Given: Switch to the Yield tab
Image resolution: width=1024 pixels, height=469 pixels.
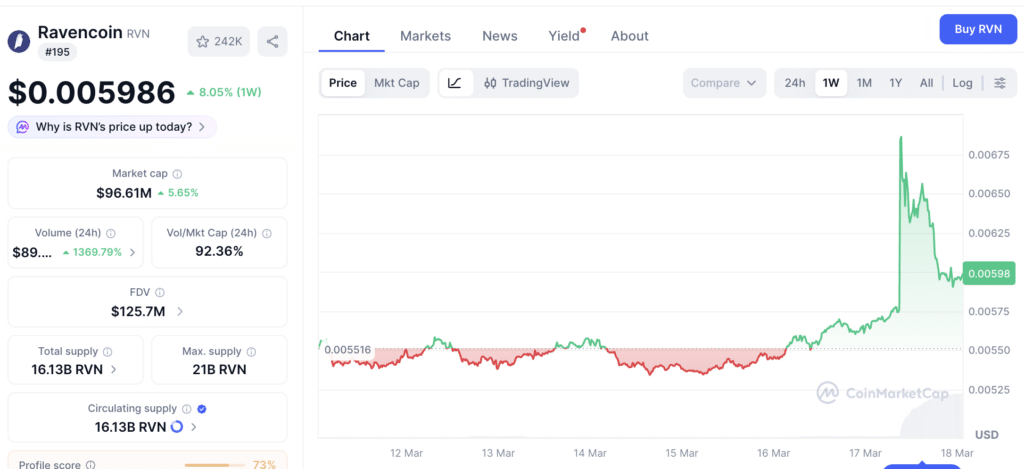Looking at the screenshot, I should 566,36.
